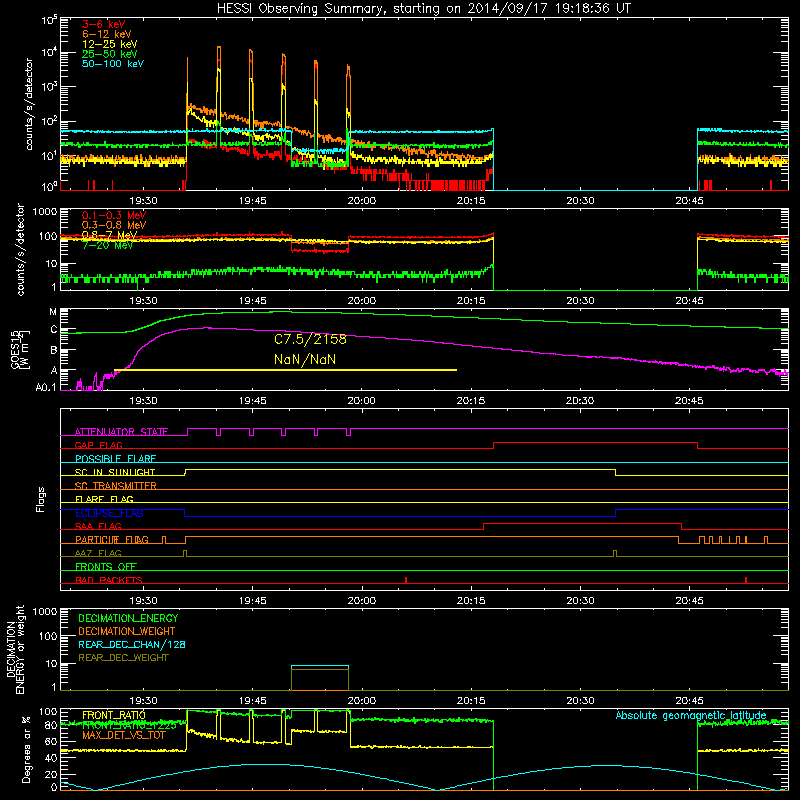Select the SAA_FLAG label
This screenshot has width=800, height=800.
point(98,526)
